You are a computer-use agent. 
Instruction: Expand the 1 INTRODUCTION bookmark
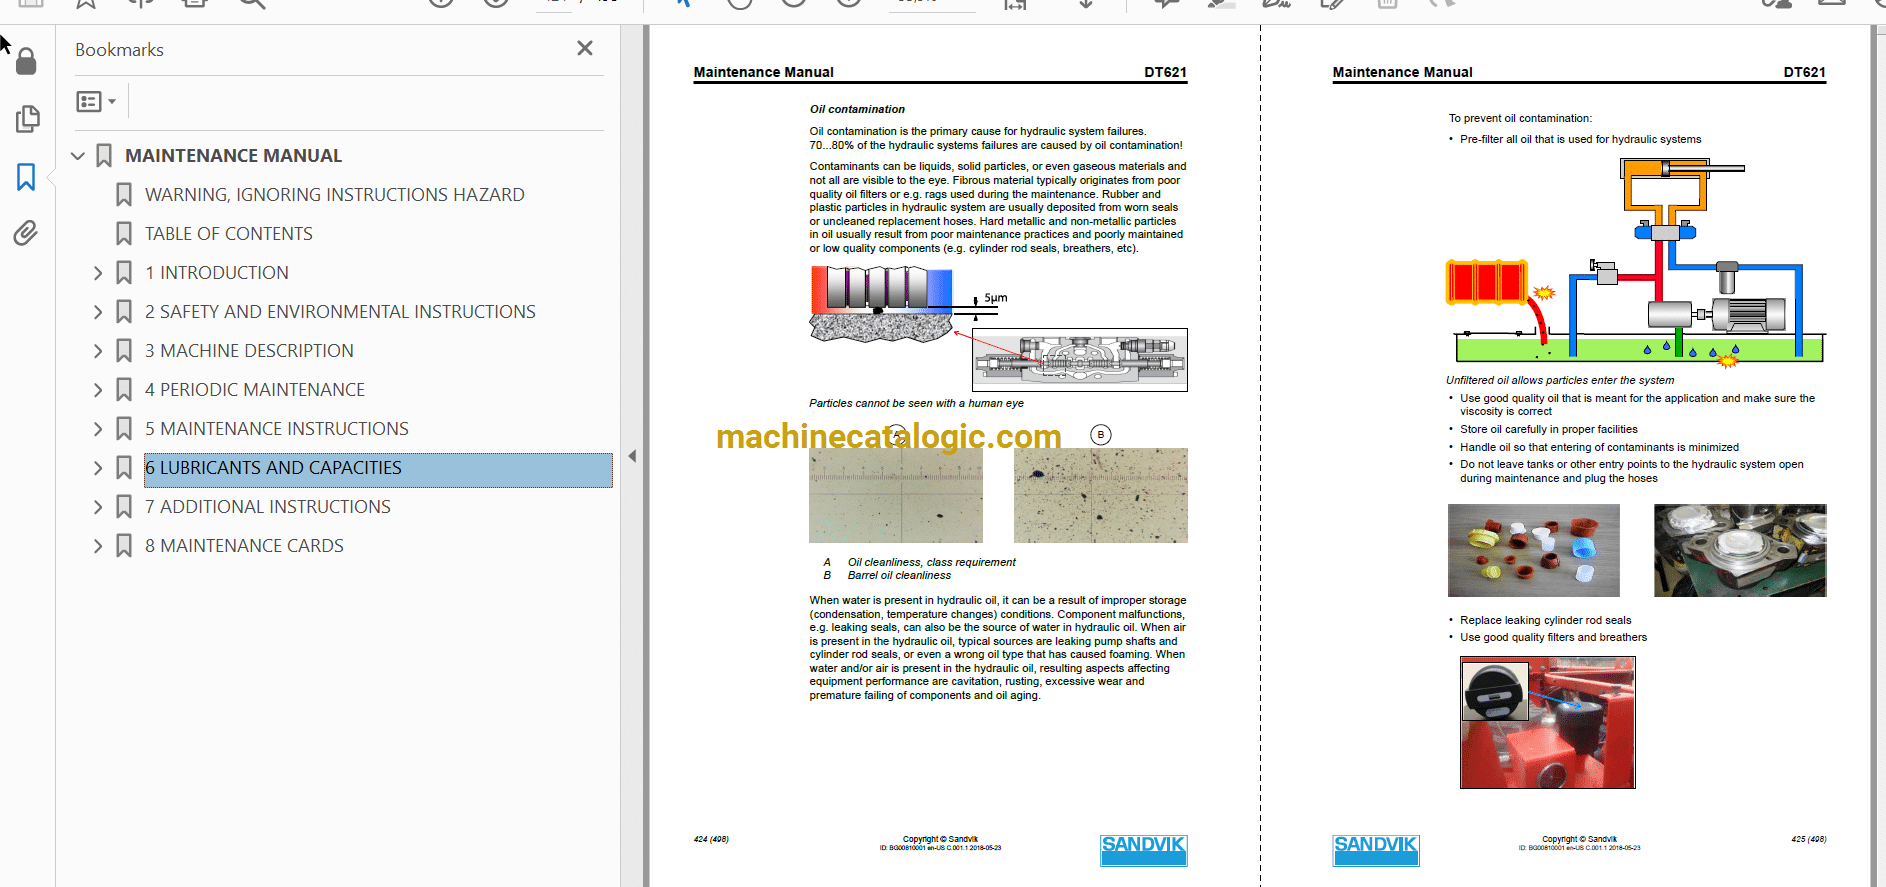98,273
